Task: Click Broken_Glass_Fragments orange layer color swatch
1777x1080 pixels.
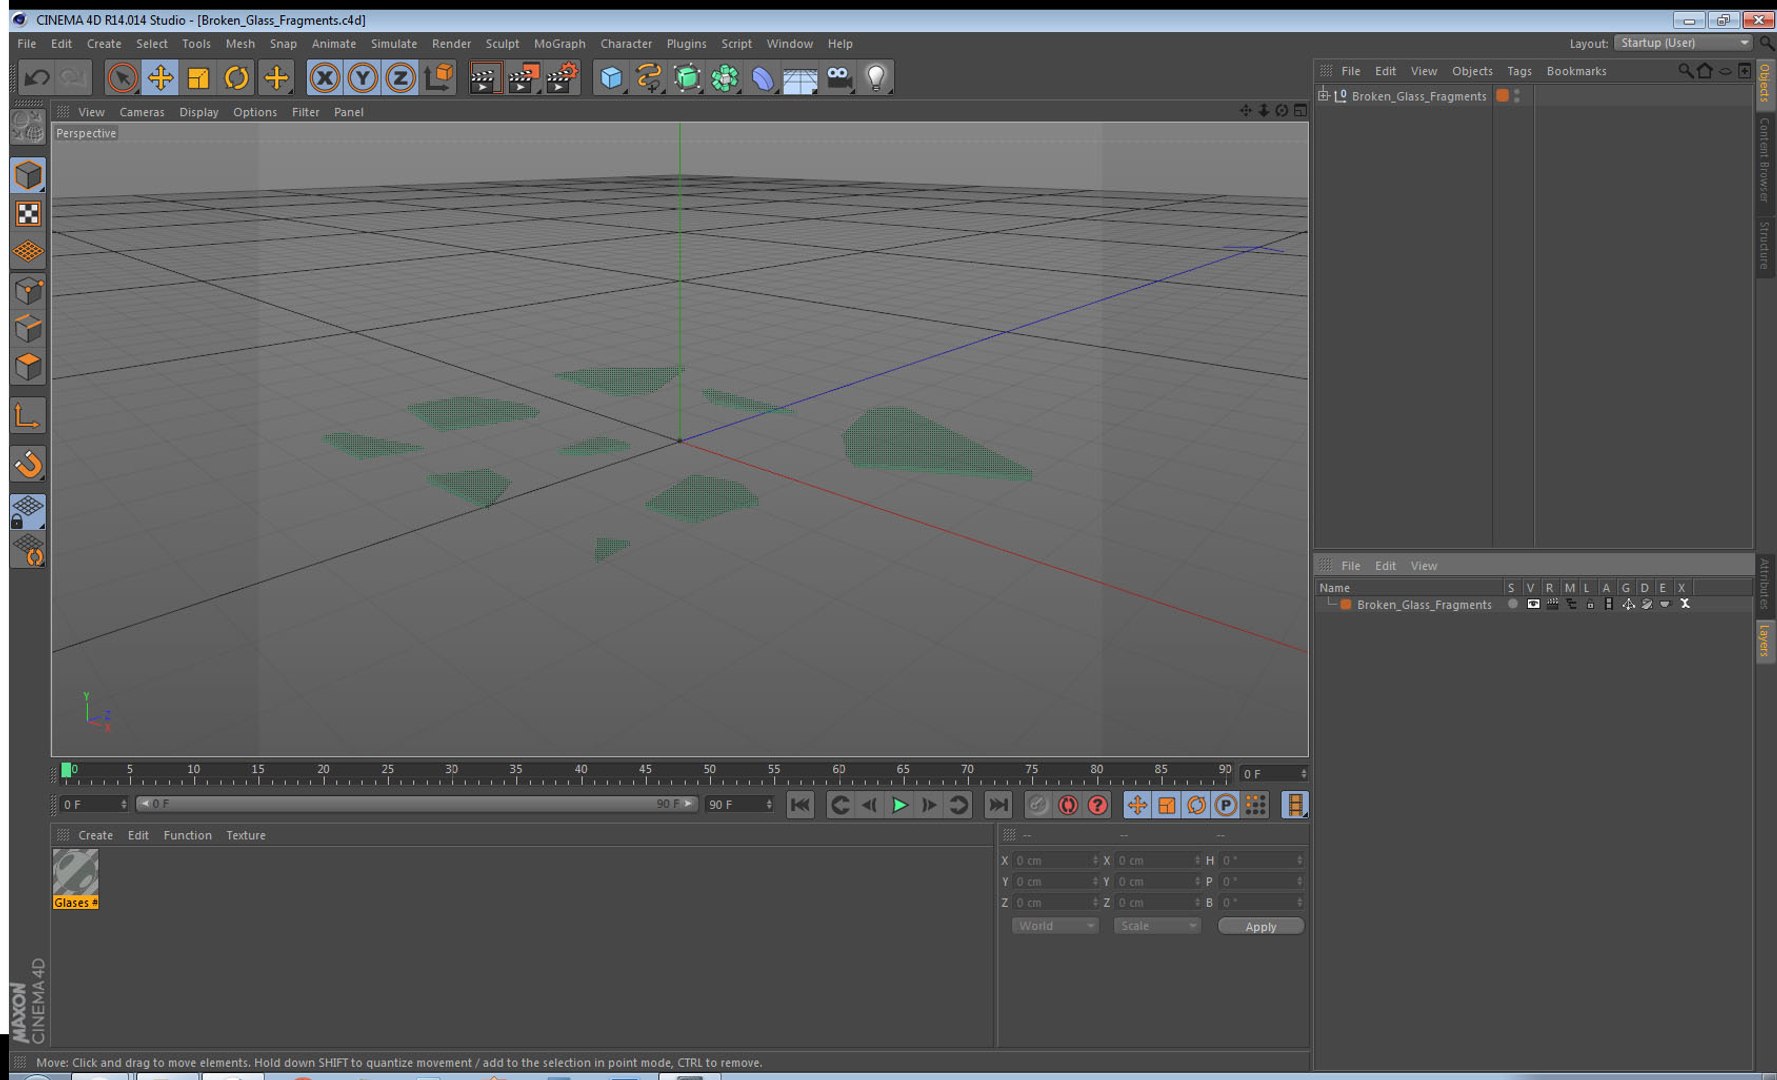Action: point(1346,604)
